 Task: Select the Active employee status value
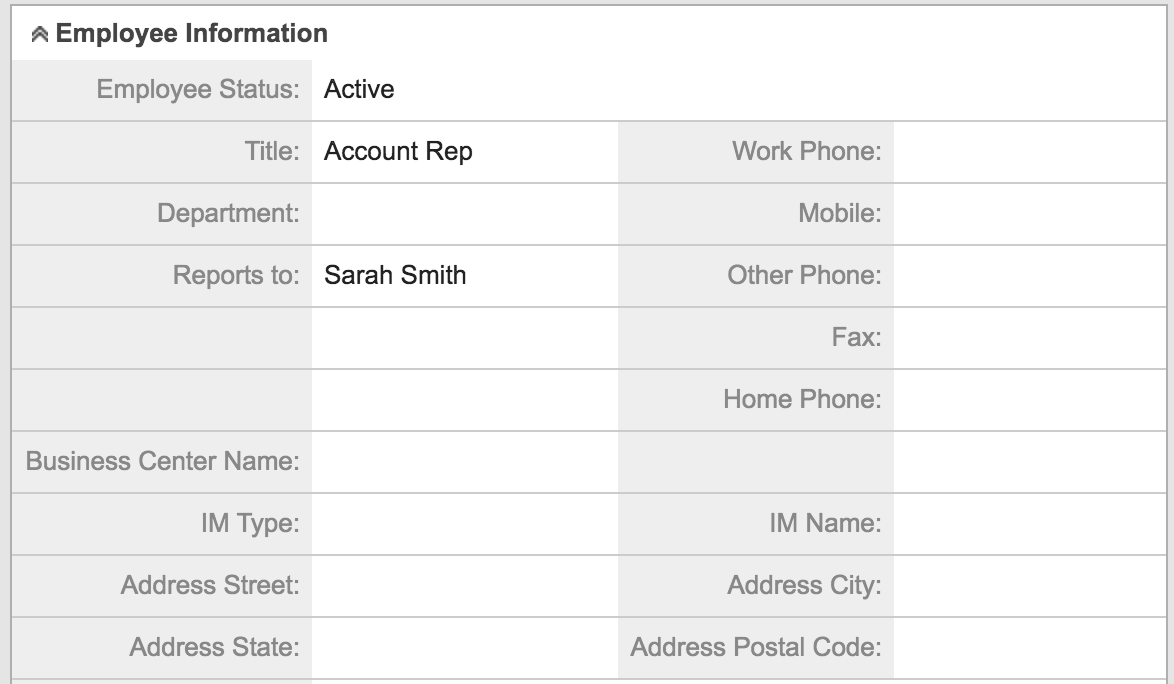[359, 90]
